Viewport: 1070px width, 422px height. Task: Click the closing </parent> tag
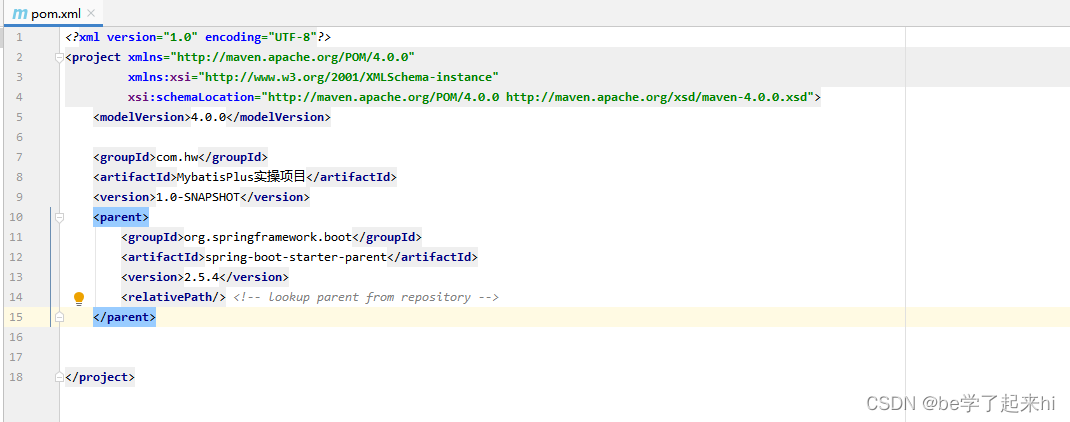(125, 317)
